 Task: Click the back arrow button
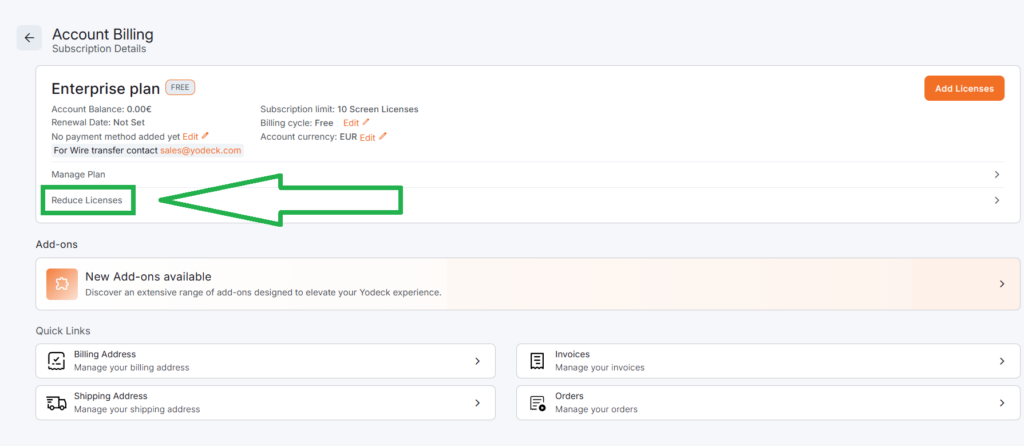pos(29,38)
